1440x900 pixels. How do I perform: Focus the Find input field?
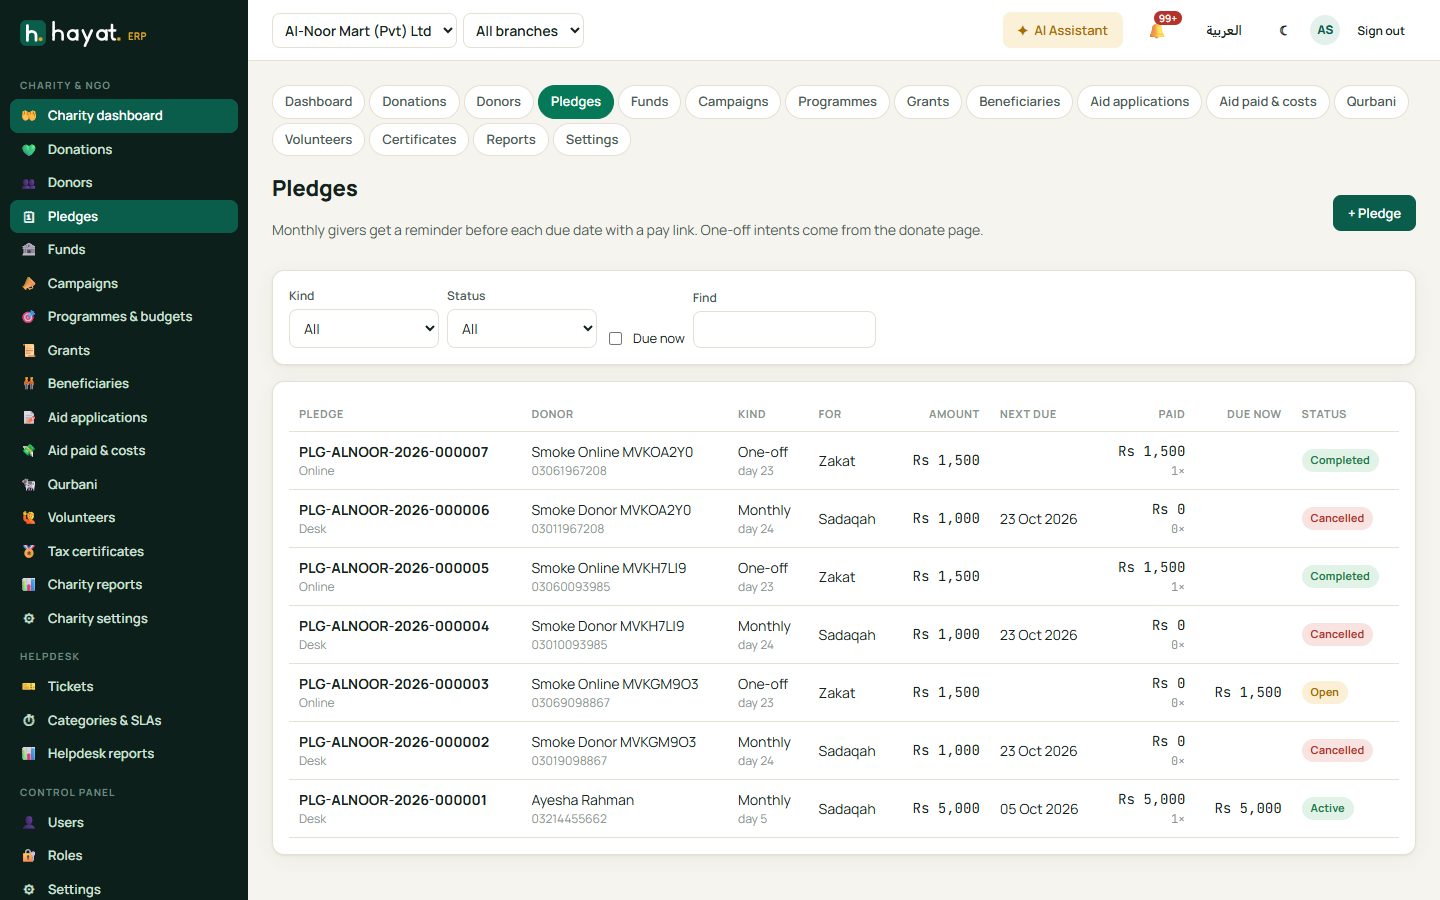pos(784,330)
